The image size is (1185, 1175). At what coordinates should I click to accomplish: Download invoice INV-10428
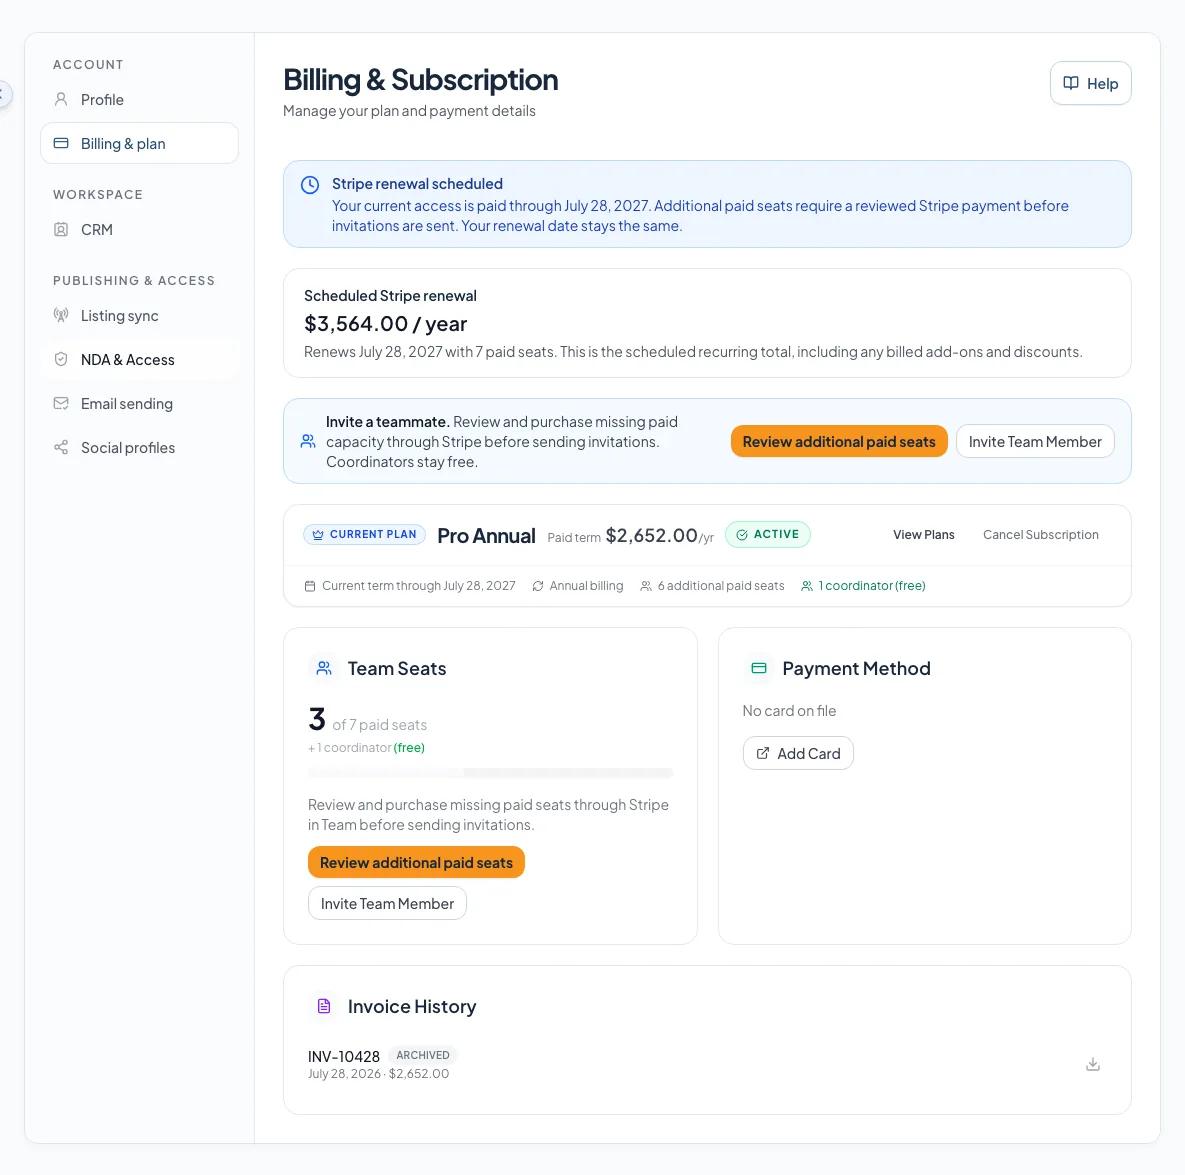(1092, 1064)
